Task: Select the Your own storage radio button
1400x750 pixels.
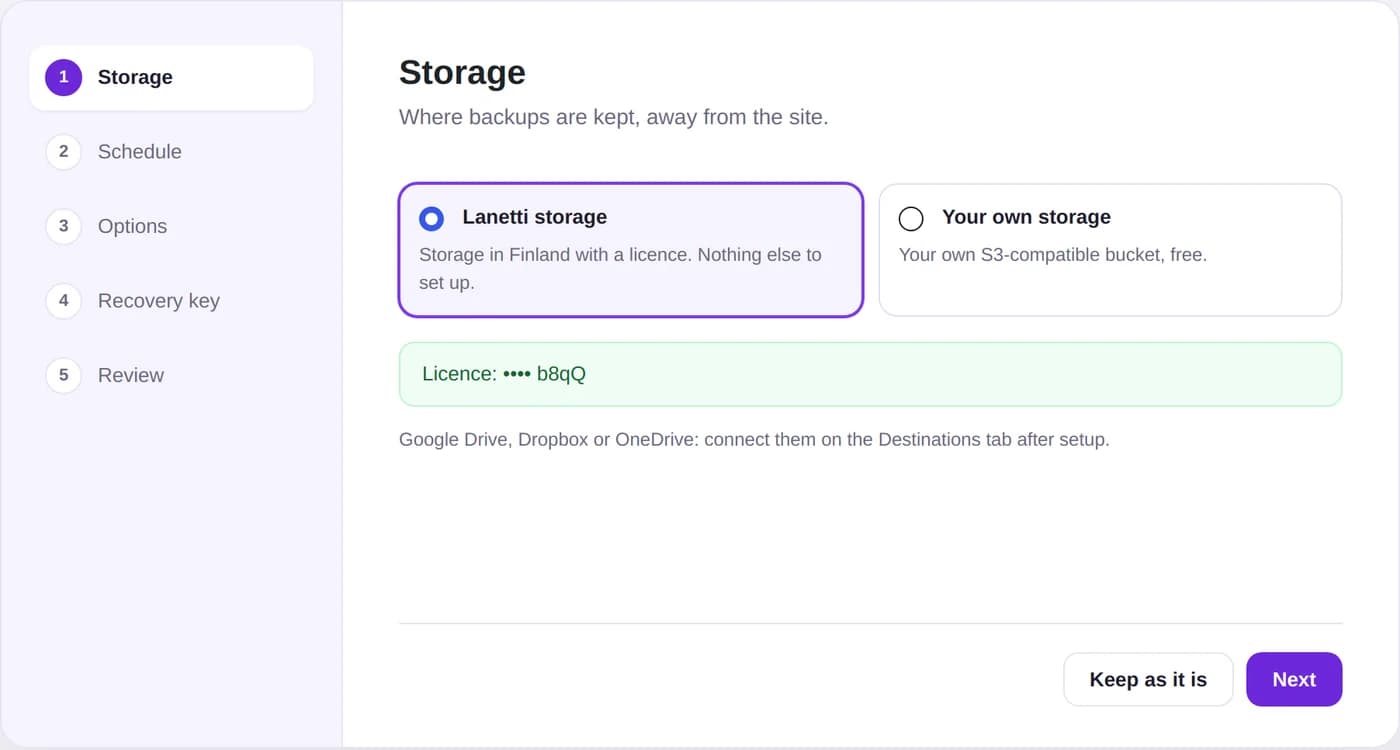Action: pyautogui.click(x=911, y=218)
